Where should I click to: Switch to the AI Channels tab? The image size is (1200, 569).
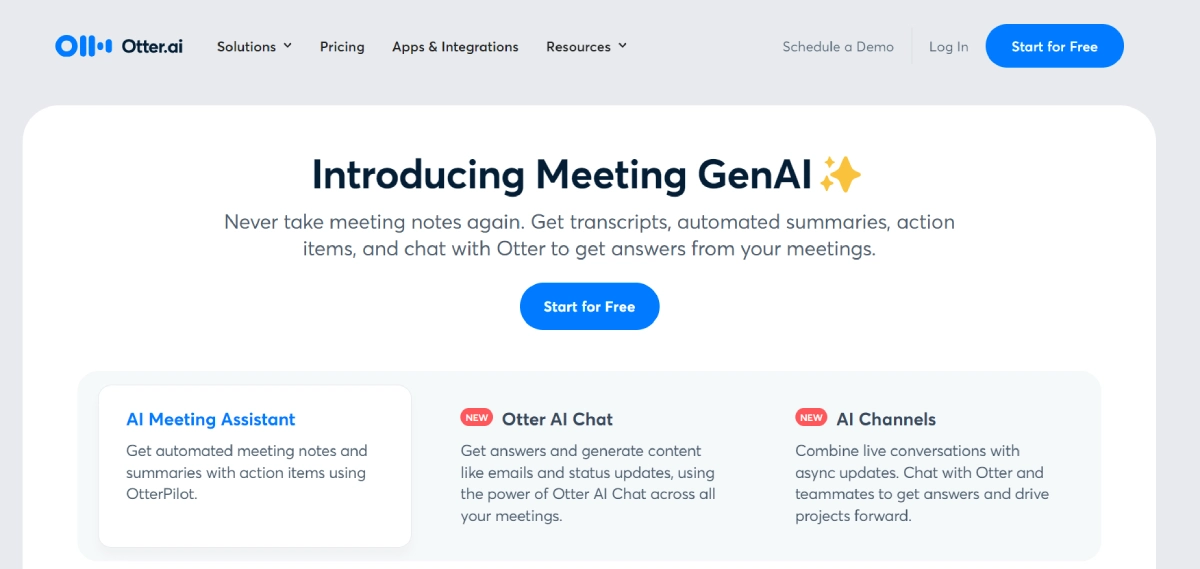pos(886,419)
